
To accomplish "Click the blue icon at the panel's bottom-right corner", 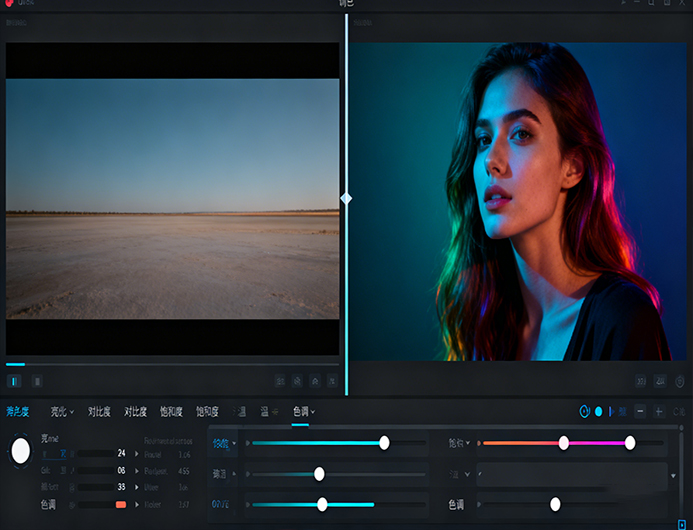I will [x=682, y=523].
